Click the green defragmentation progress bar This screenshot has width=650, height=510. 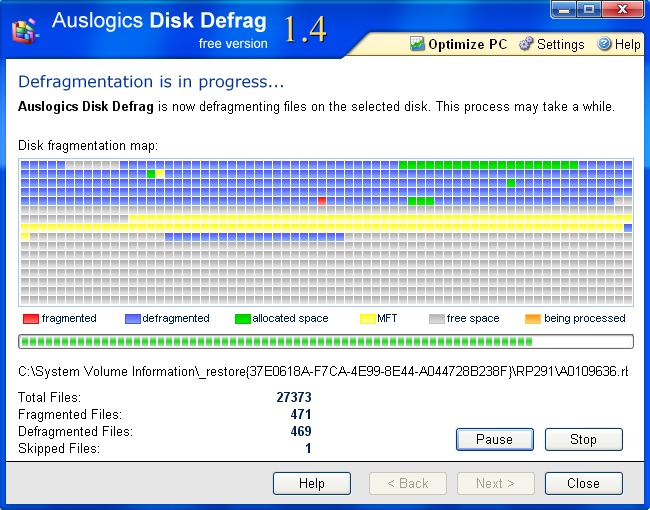point(326,342)
